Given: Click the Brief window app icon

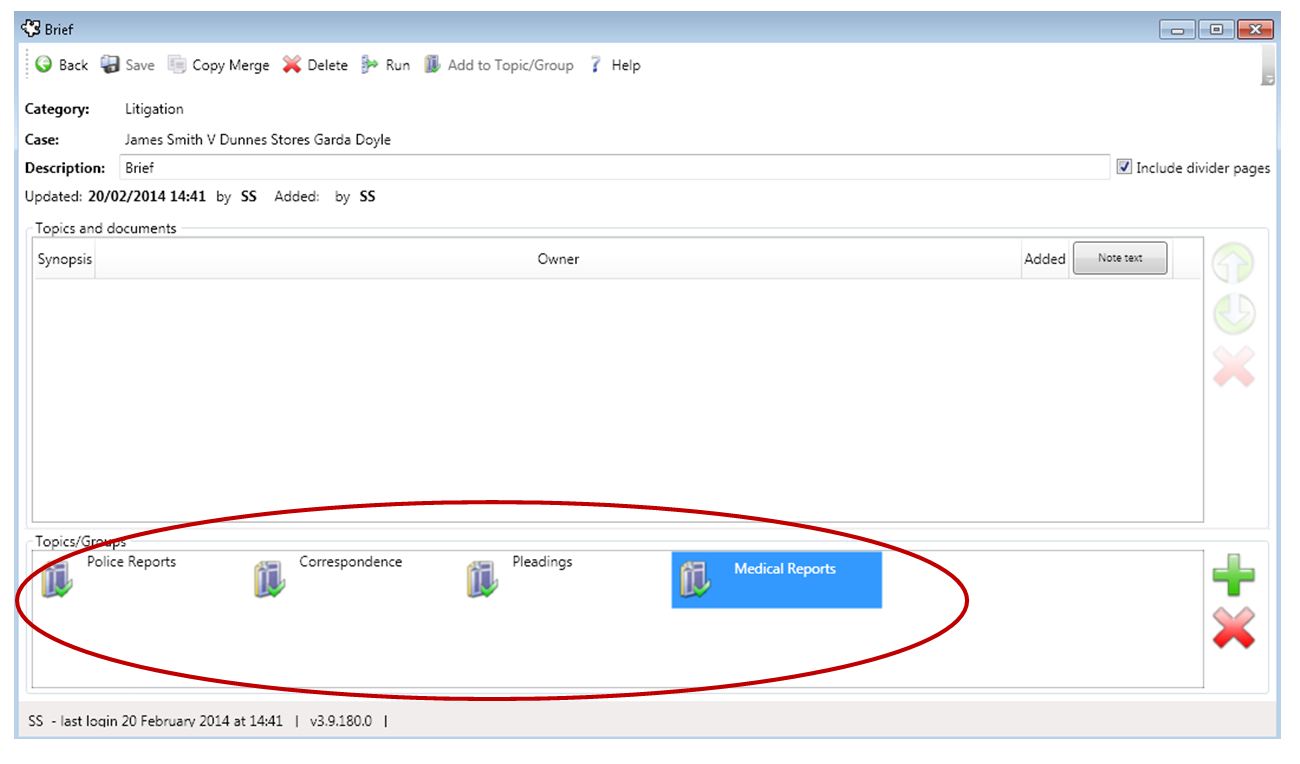Looking at the screenshot, I should click(x=30, y=29).
